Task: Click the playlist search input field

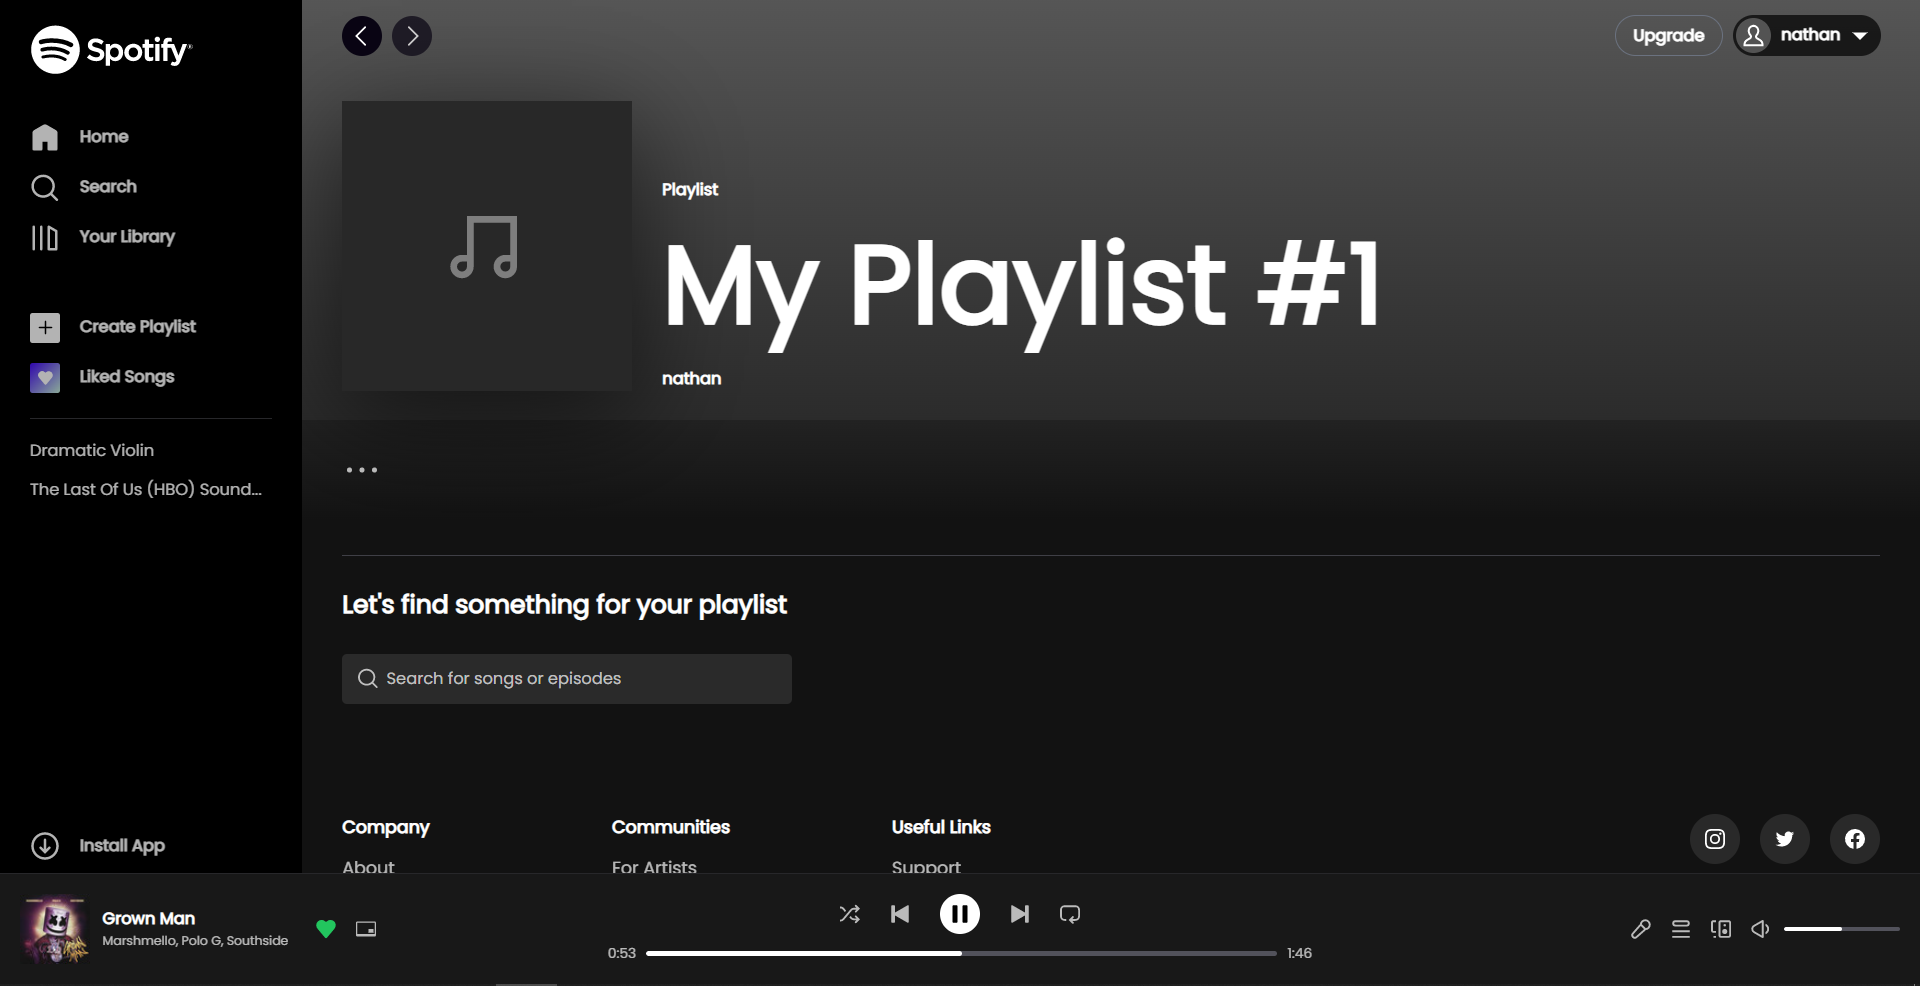Action: (566, 678)
